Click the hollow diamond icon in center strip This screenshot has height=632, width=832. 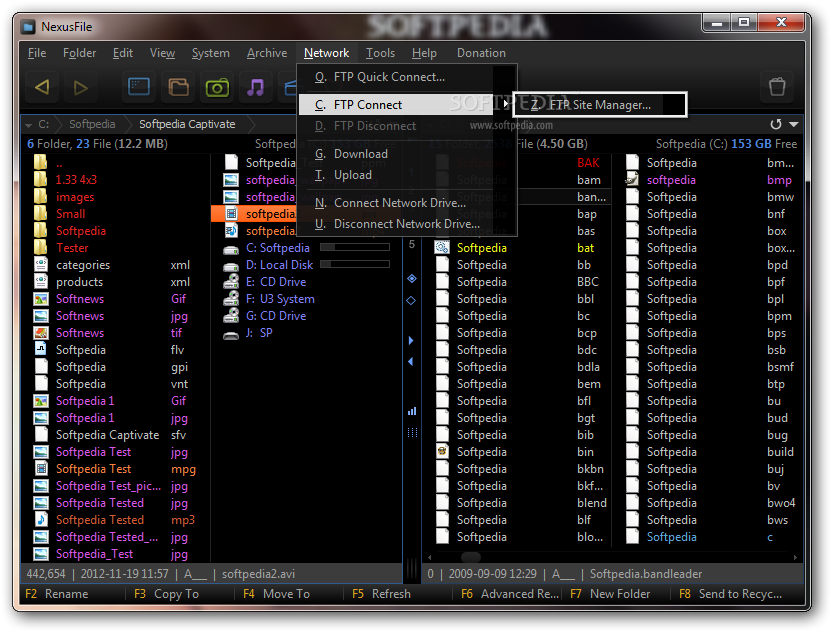[x=411, y=300]
